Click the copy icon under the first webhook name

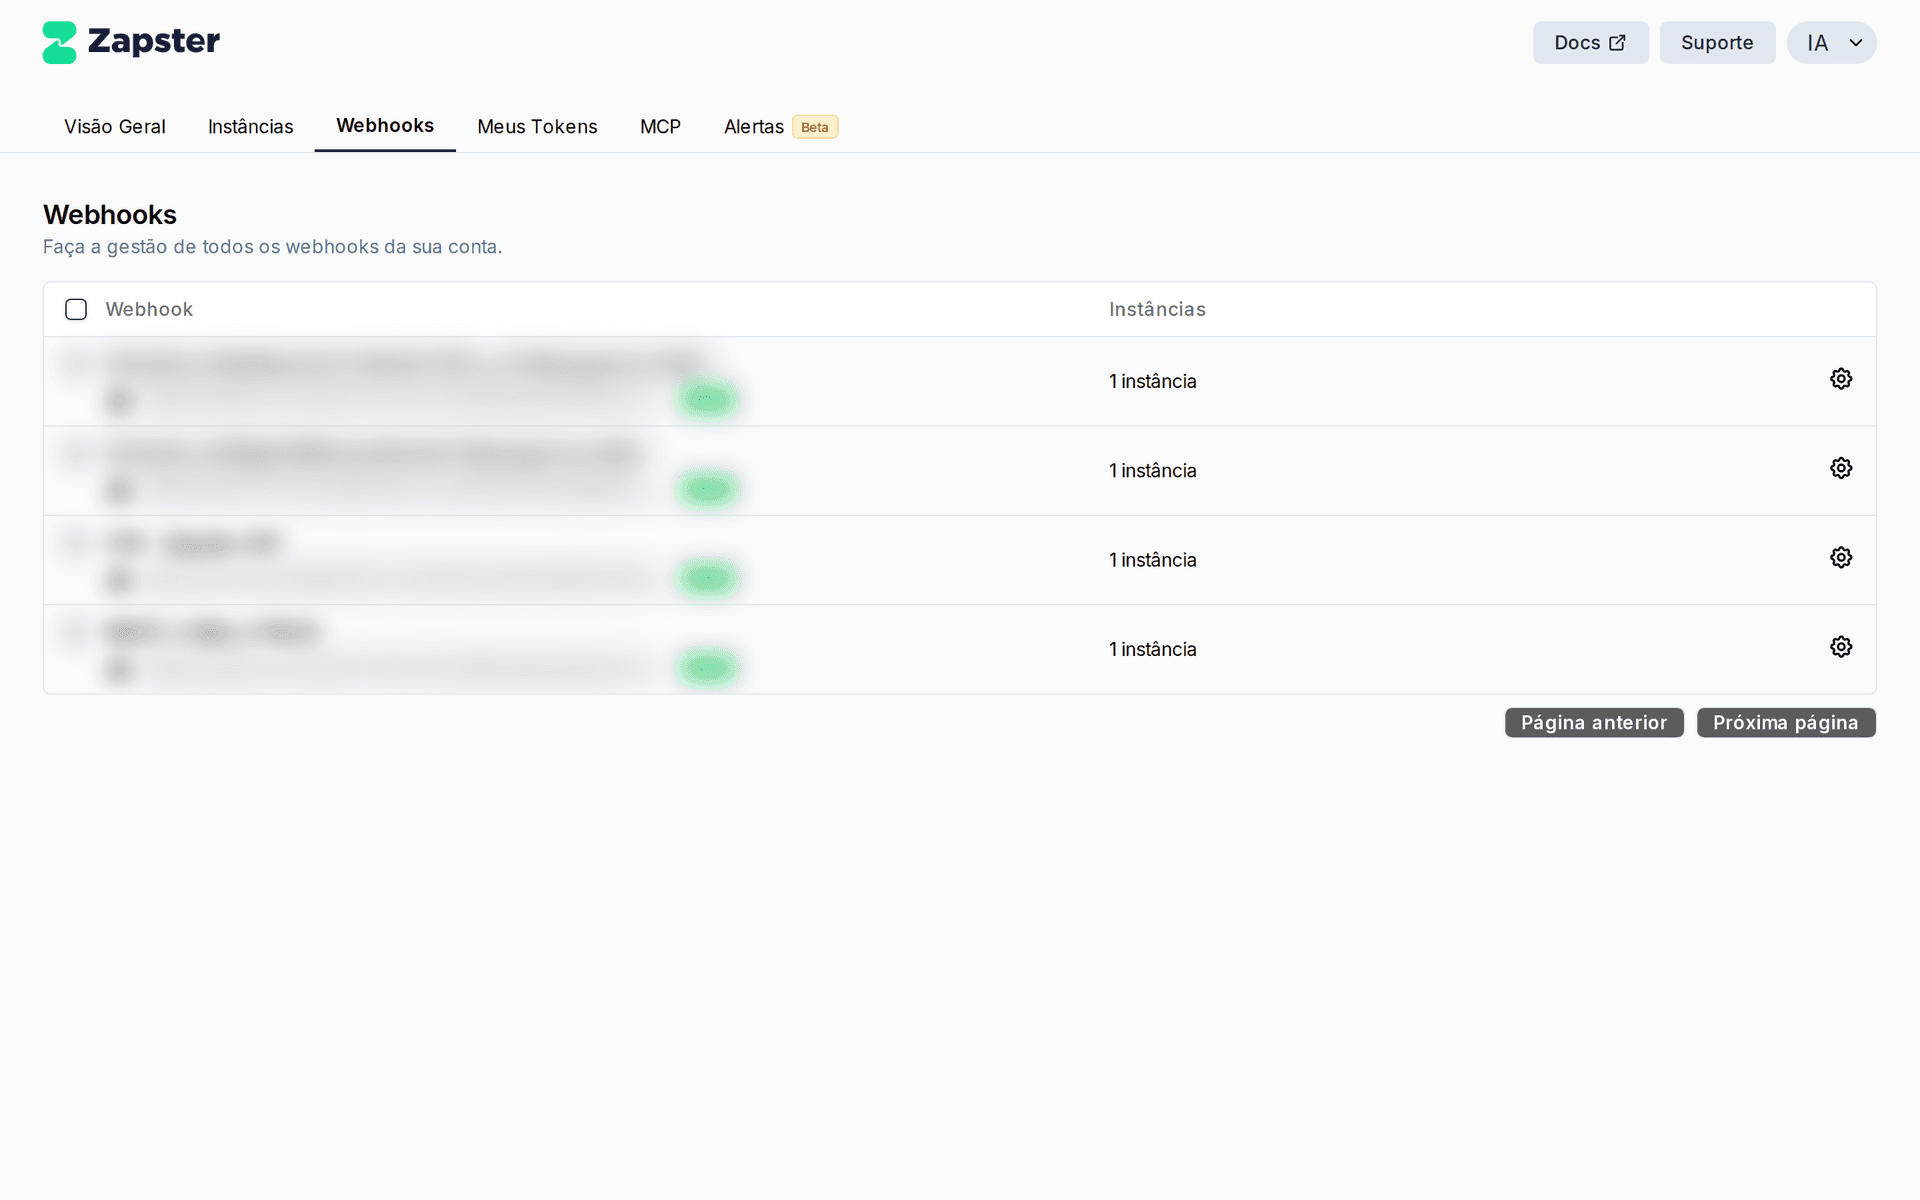[x=119, y=401]
